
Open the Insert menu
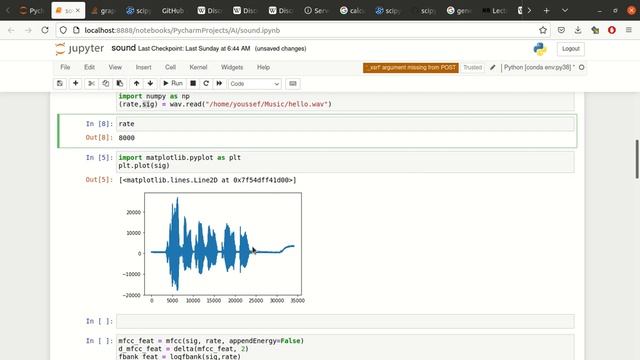tap(143, 67)
